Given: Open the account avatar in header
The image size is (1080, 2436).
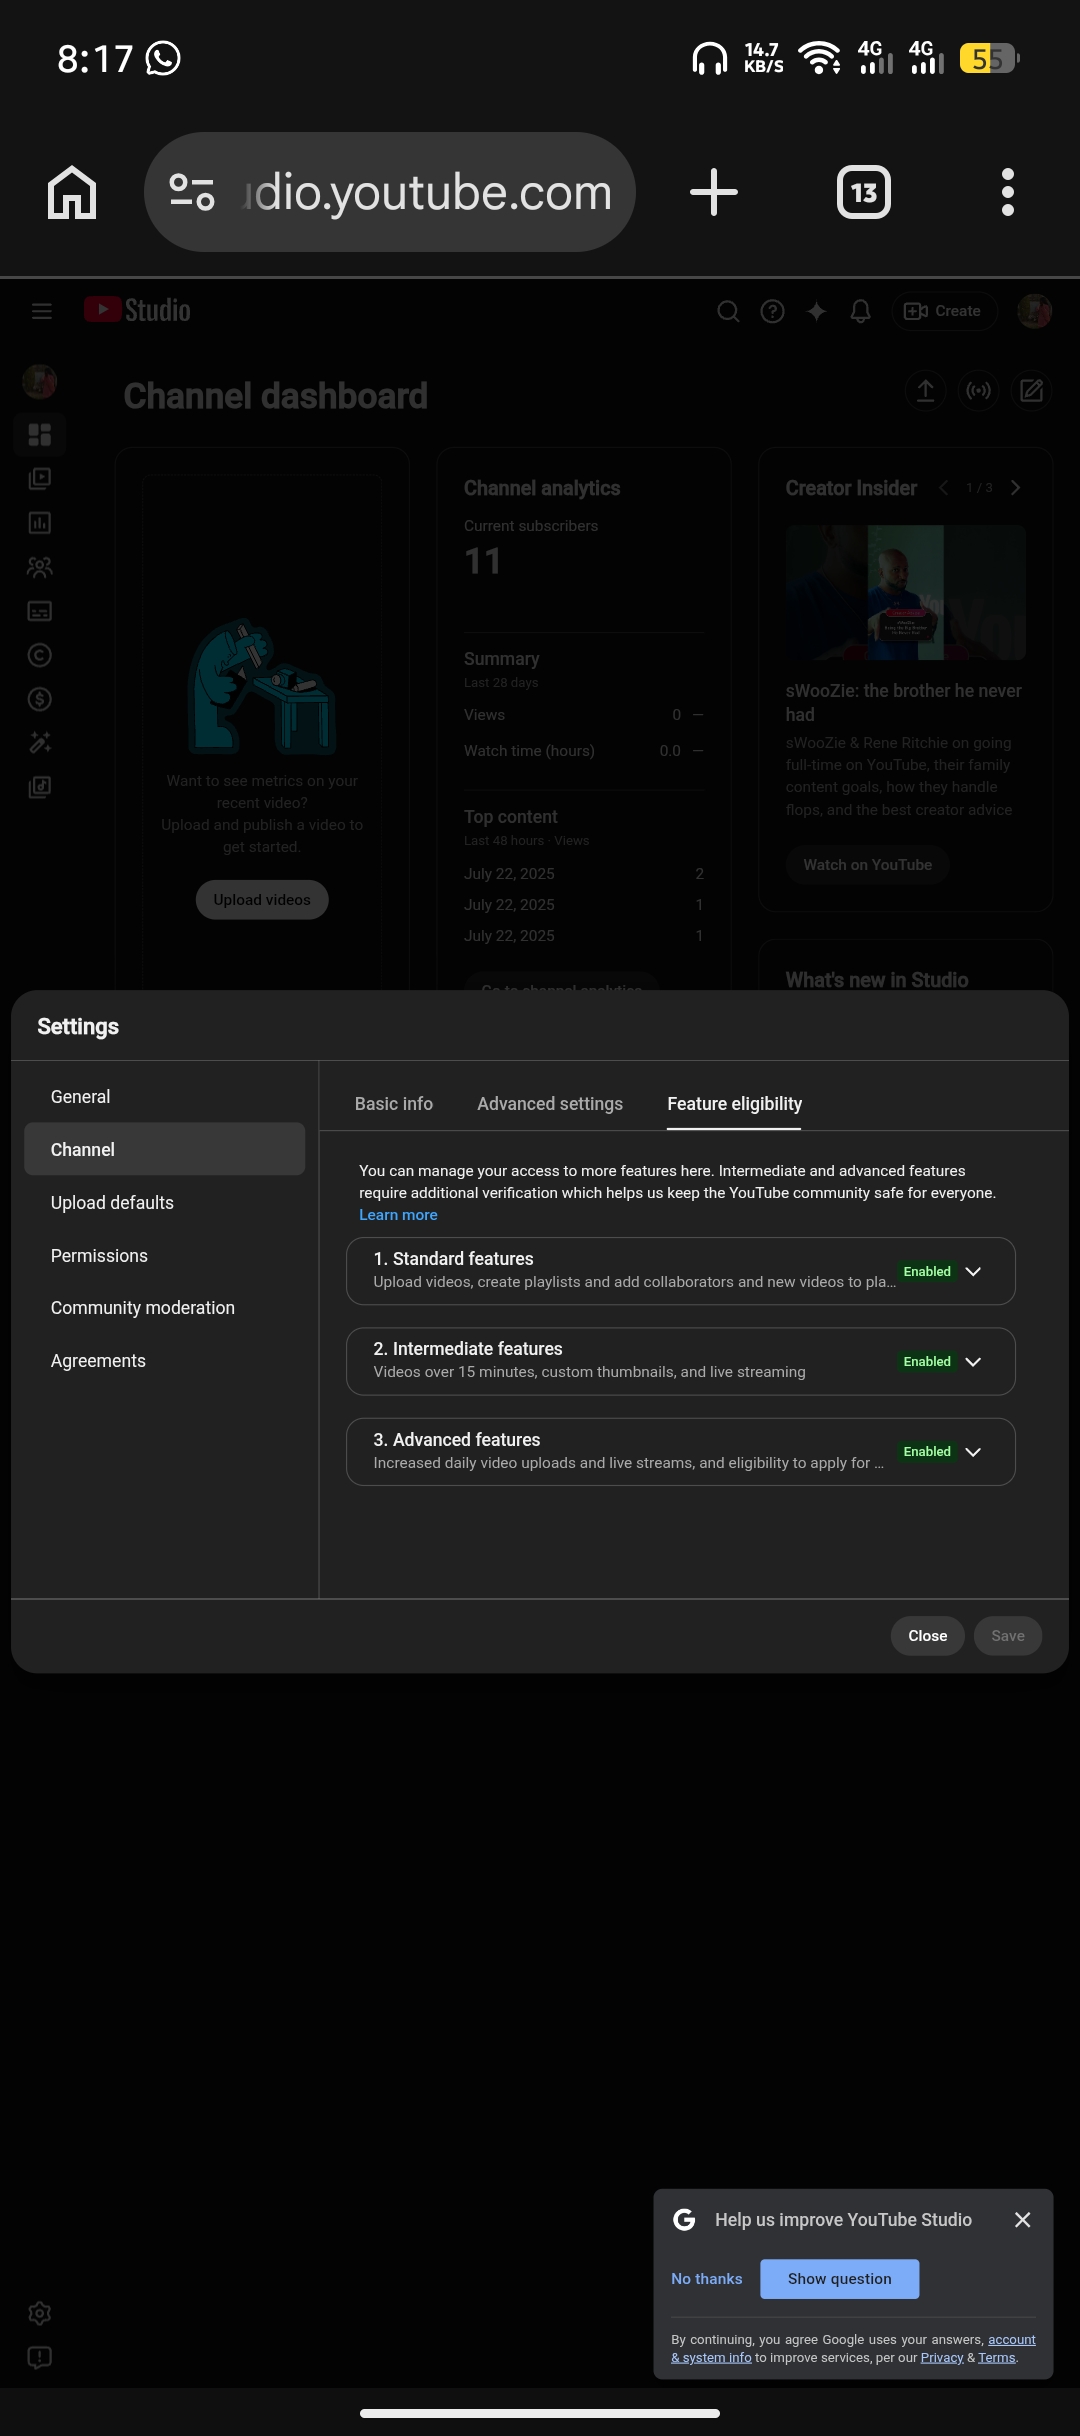Looking at the screenshot, I should point(1035,311).
